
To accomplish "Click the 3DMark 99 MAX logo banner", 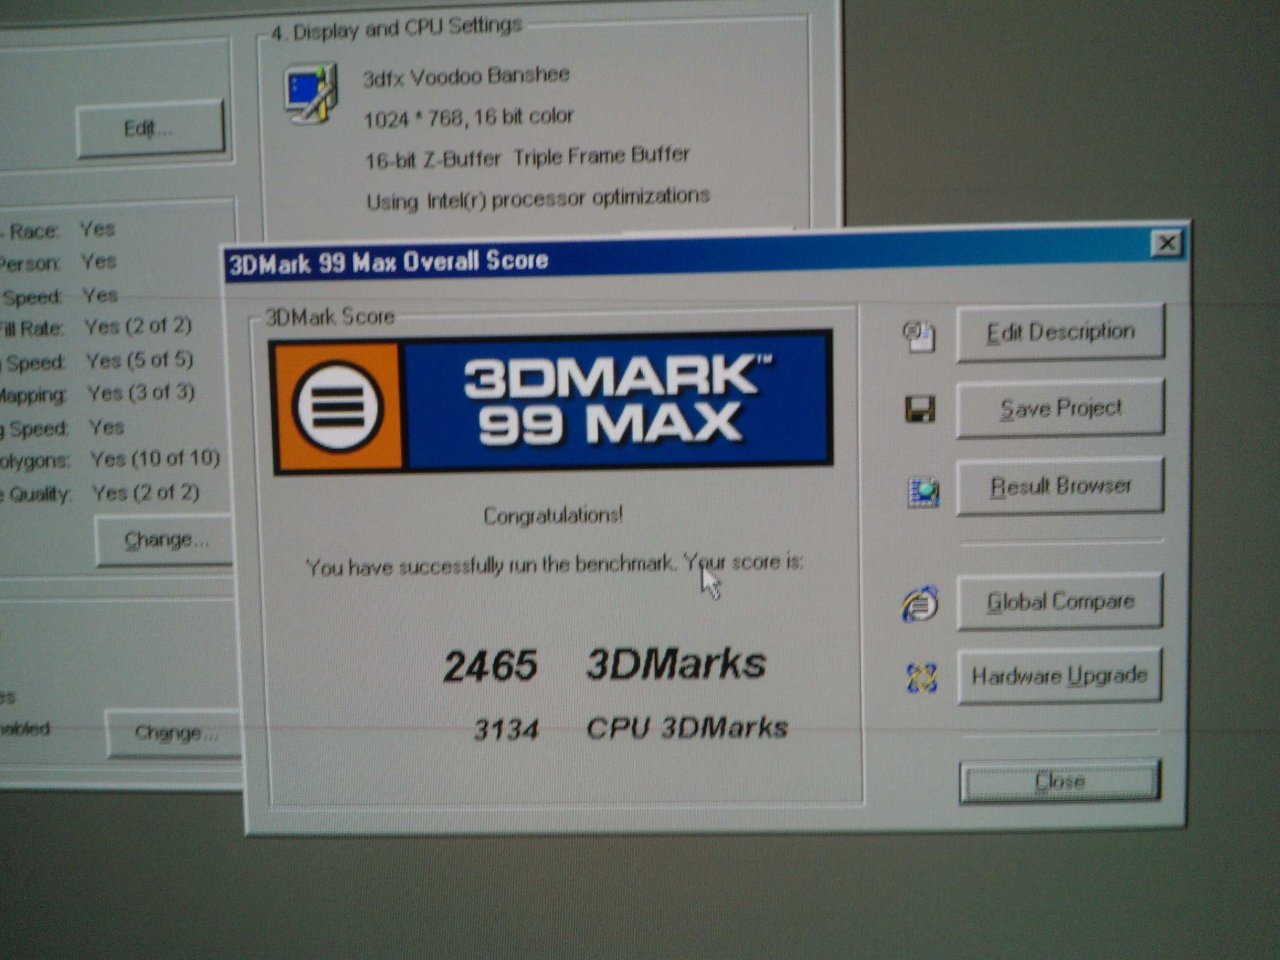I will click(552, 401).
